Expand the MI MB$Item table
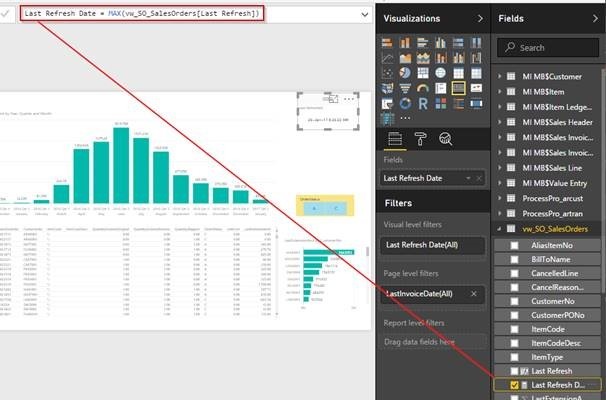 click(x=499, y=92)
